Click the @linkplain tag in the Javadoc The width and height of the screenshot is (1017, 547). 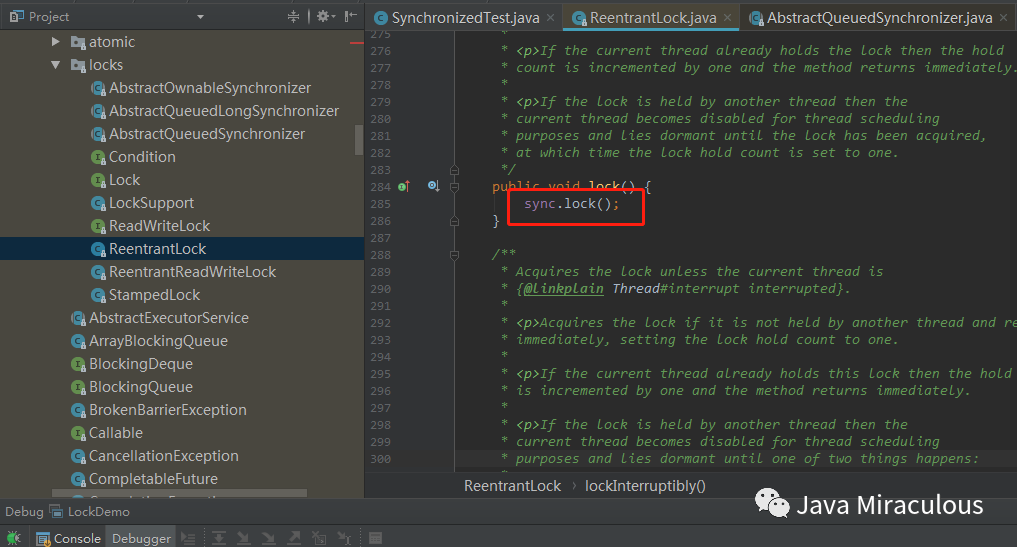[x=563, y=289]
